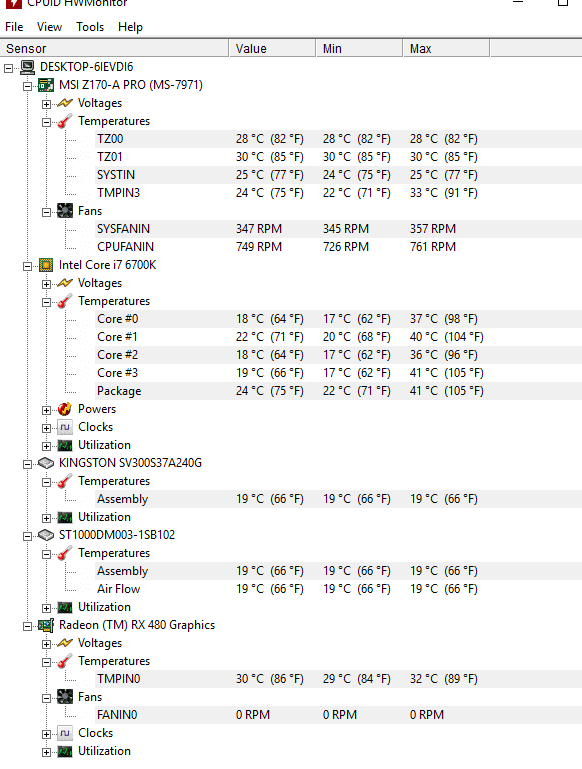Viewport: 582px width, 769px height.
Task: Collapse Temperatures under Intel Core i7 6700K
Action: pyautogui.click(x=46, y=302)
